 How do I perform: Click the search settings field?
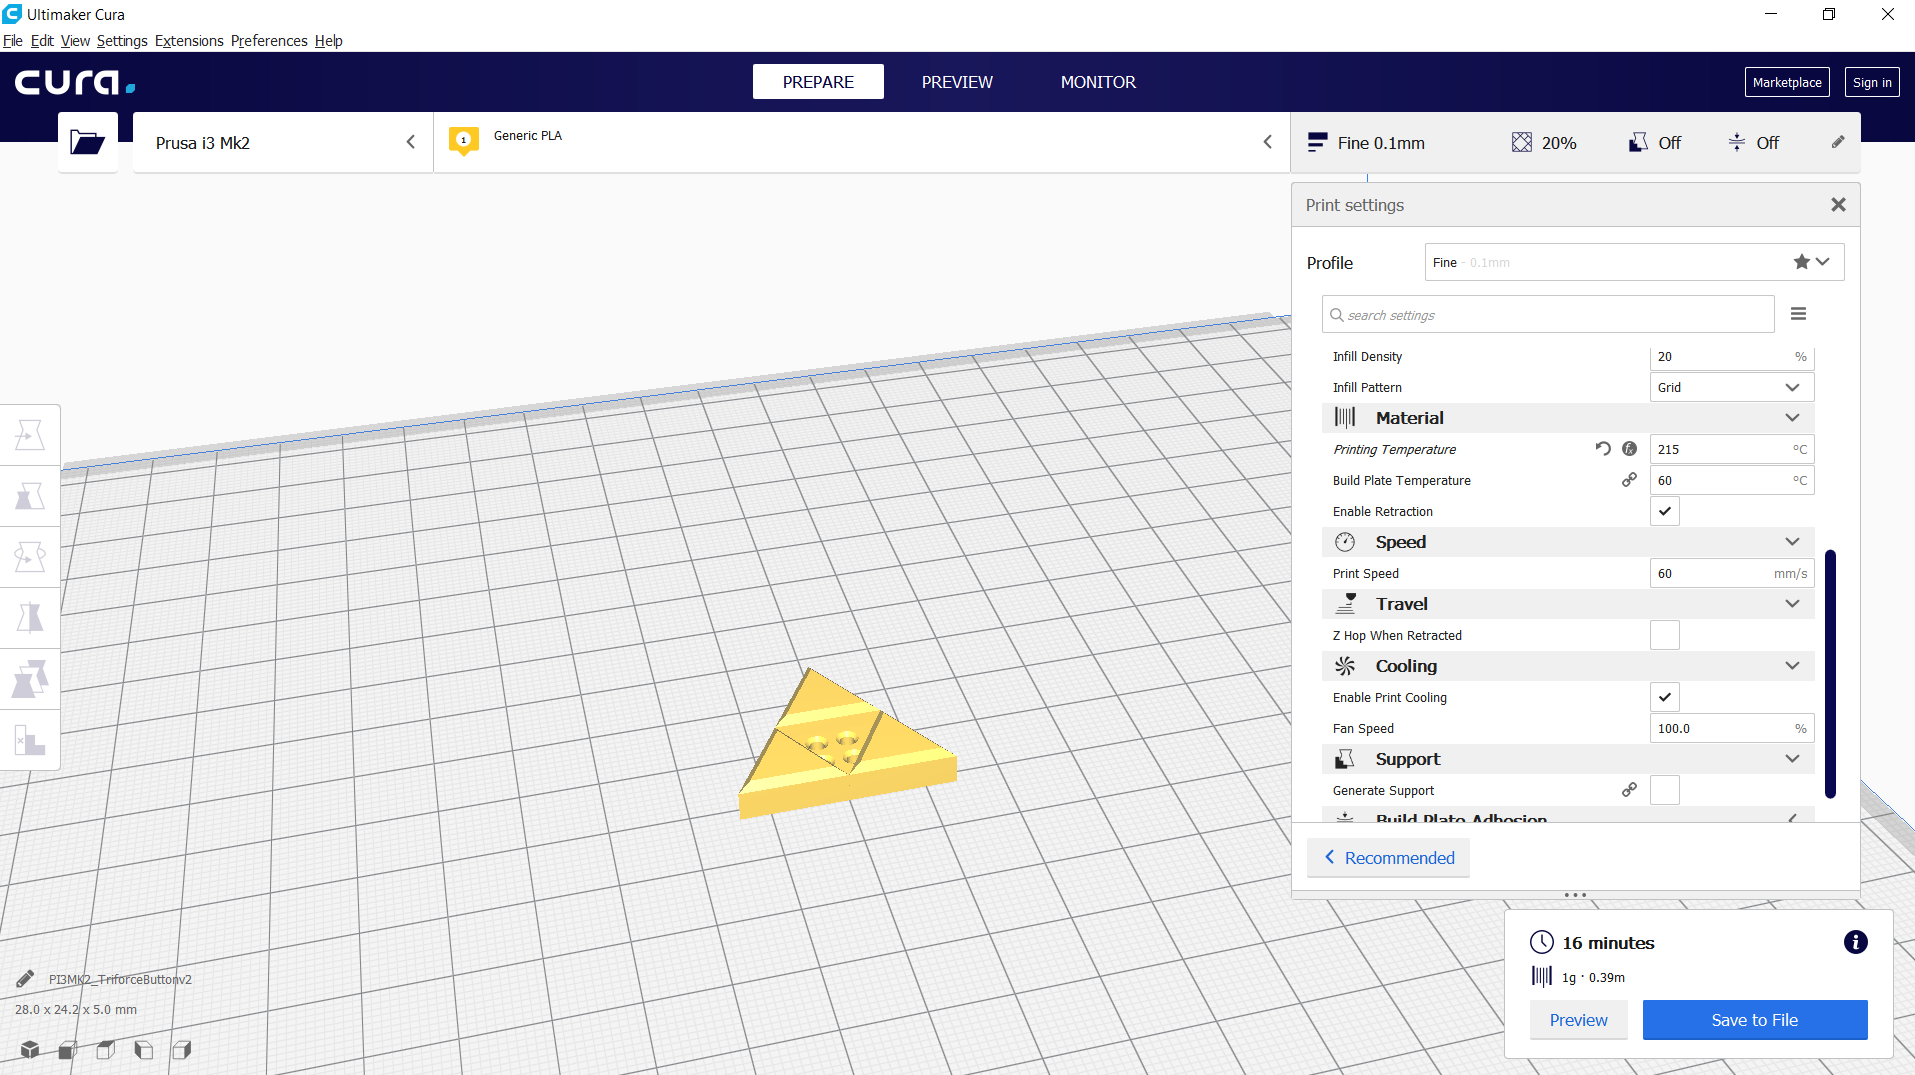(1548, 314)
